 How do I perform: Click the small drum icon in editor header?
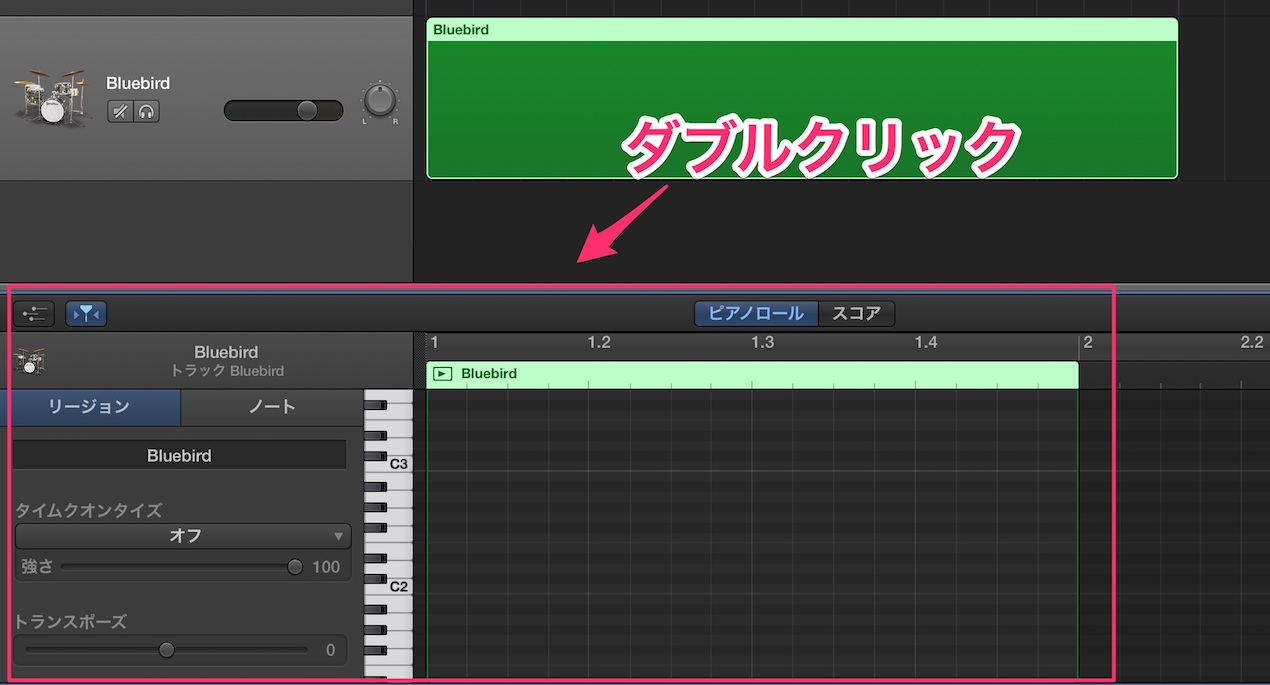coord(30,361)
